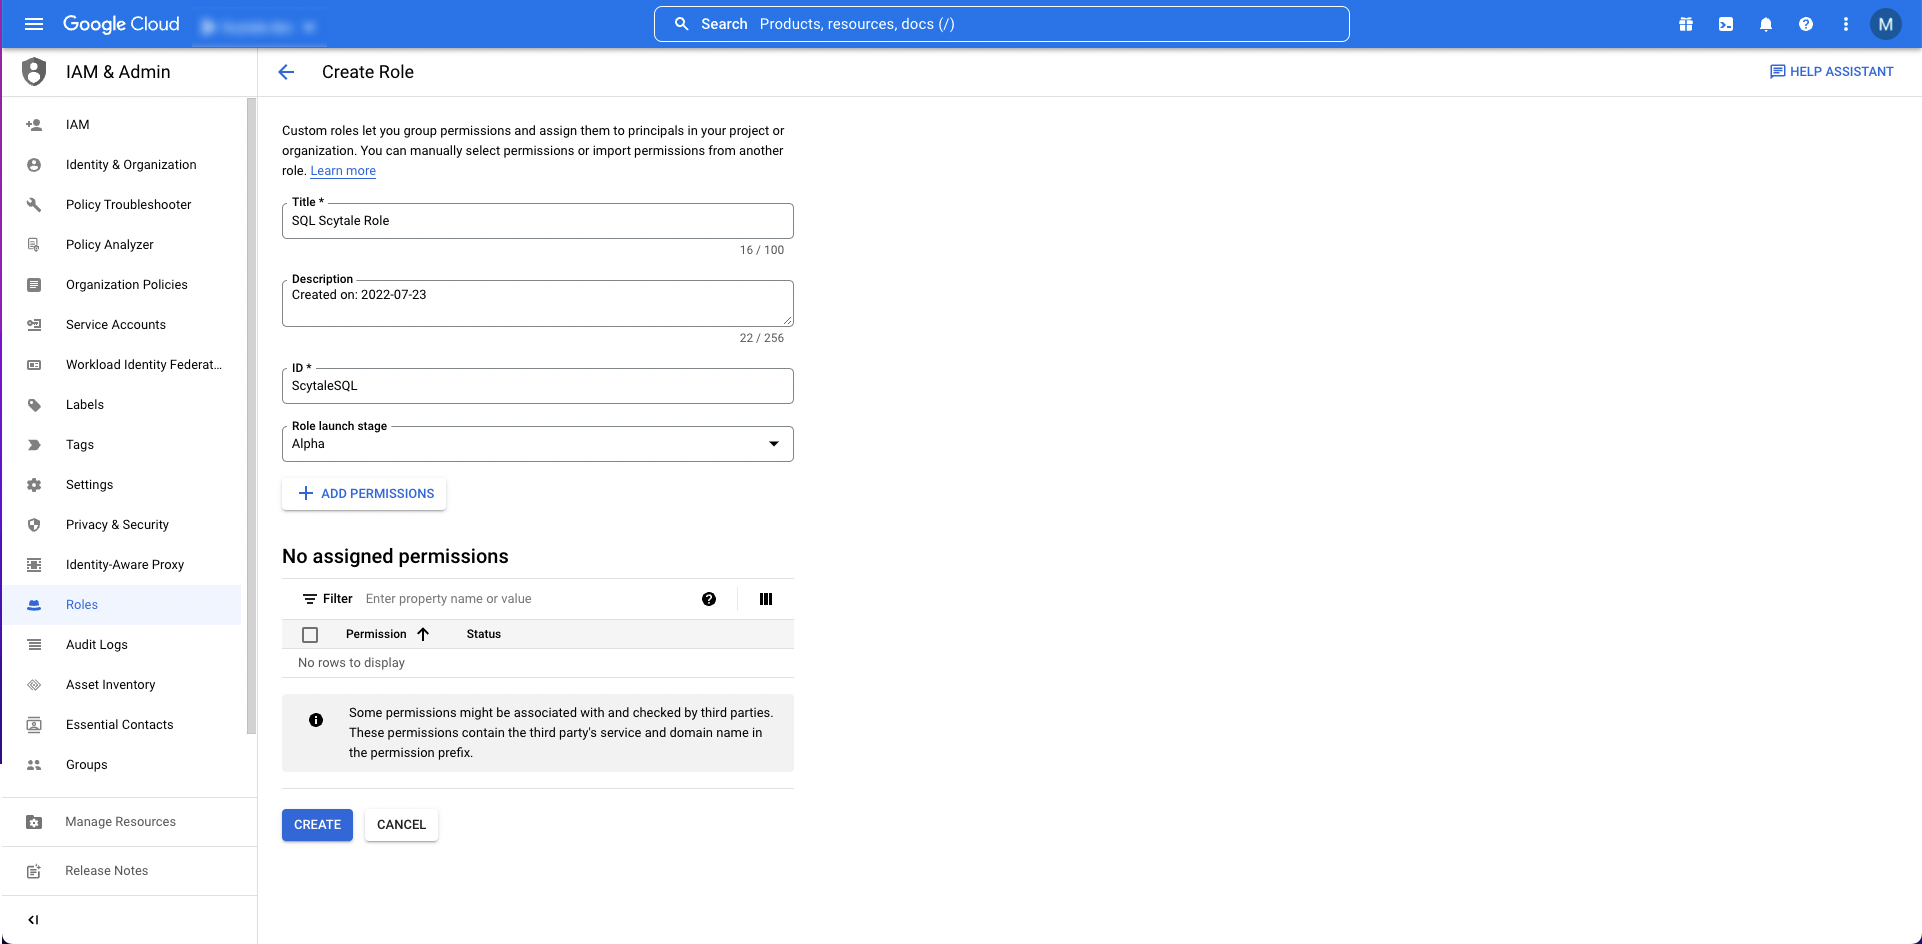
Task: Open the column display options icon
Action: pos(766,599)
